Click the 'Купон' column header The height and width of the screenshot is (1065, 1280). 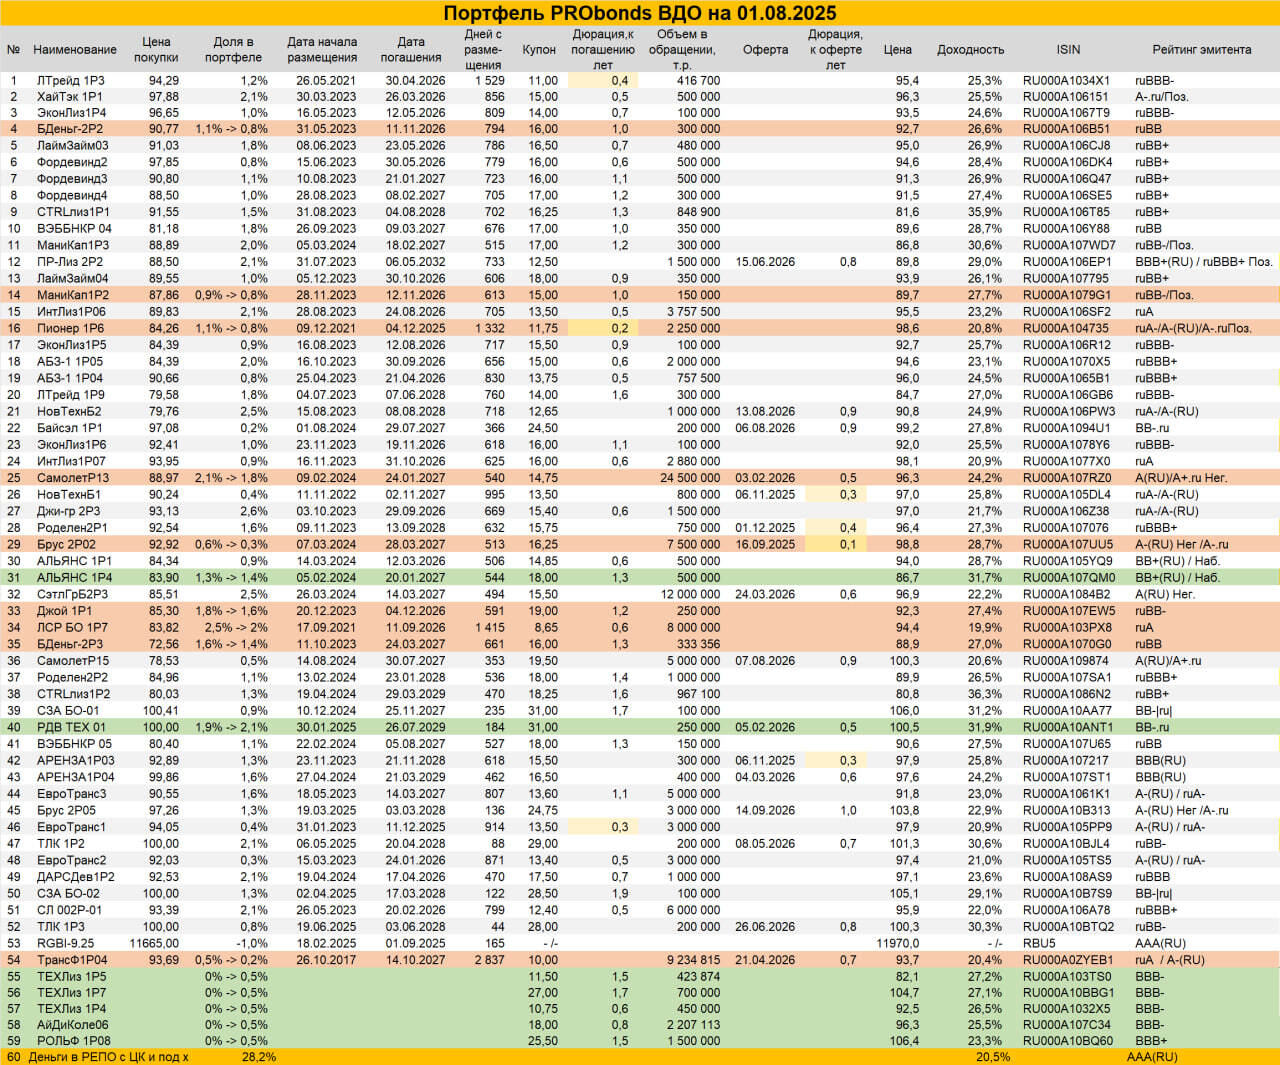[539, 50]
